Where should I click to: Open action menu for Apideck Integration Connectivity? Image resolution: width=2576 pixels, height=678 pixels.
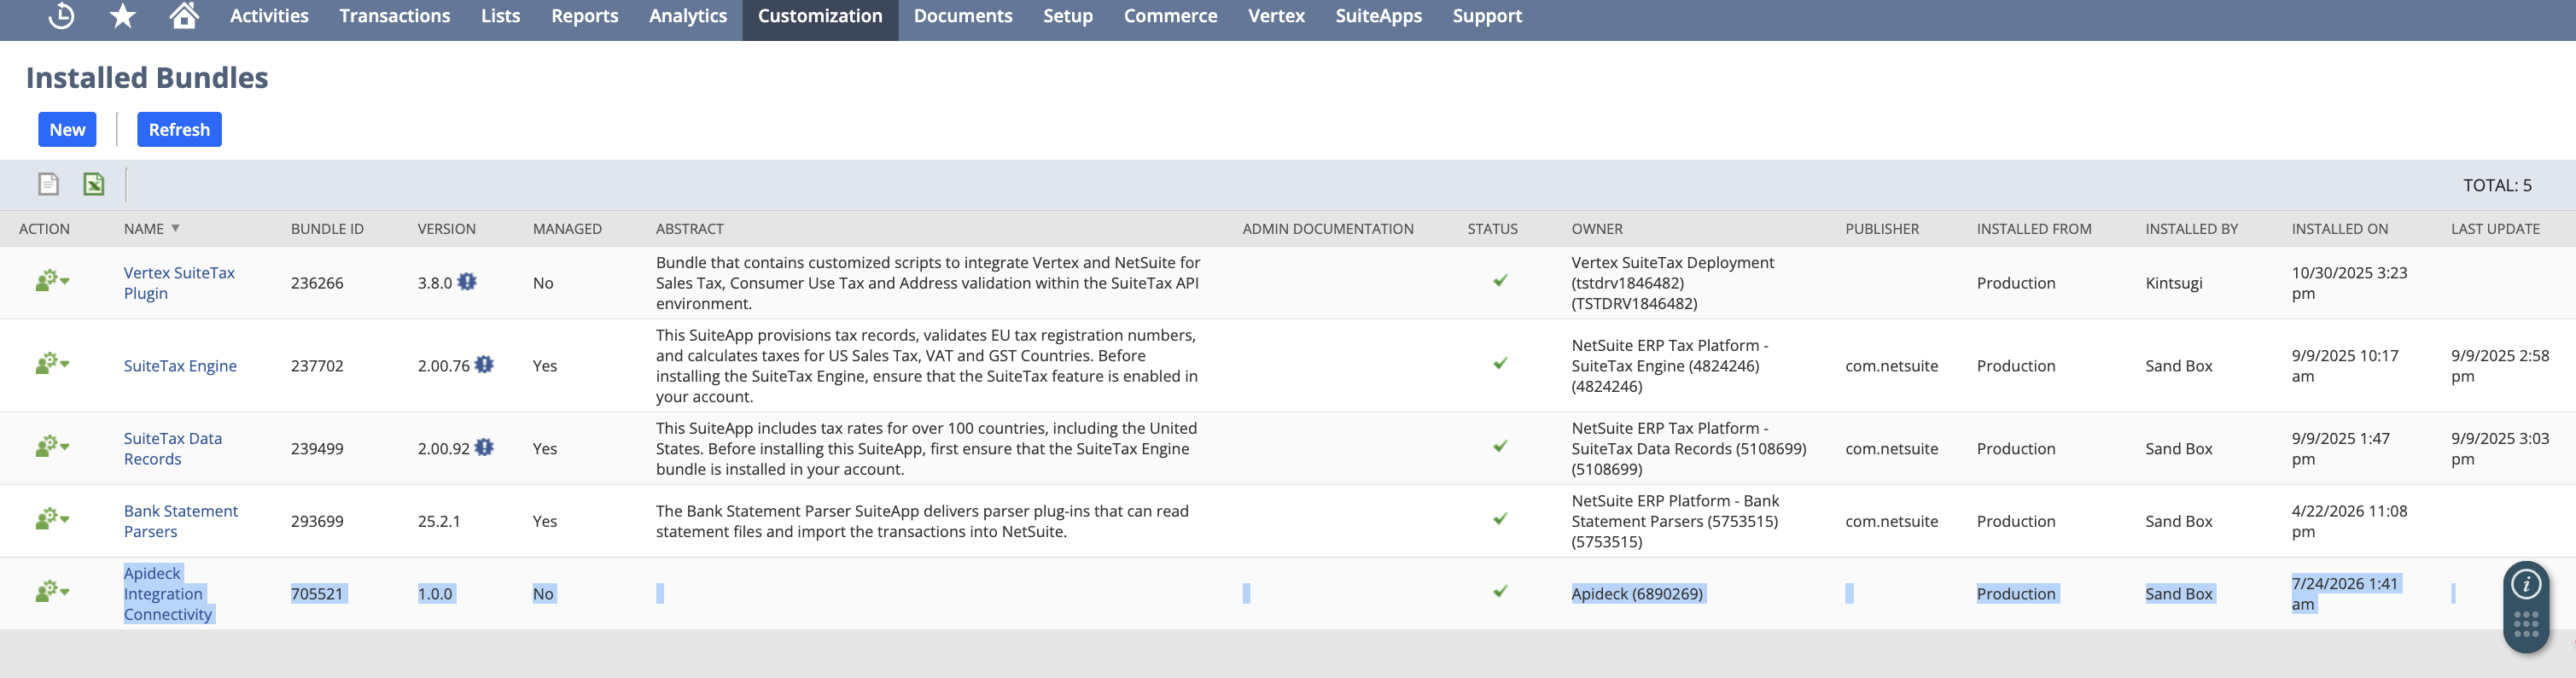(x=52, y=592)
